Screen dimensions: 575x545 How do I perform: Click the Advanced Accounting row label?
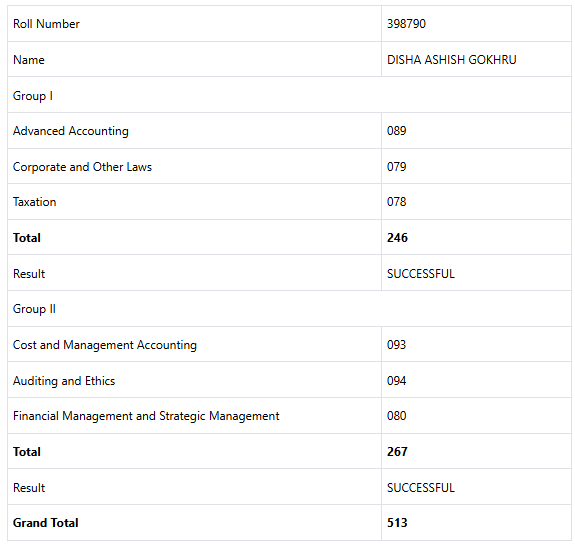[71, 131]
